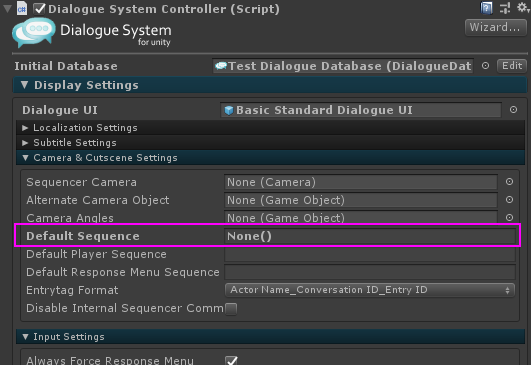Click the Test Dialogue Database asset icon
This screenshot has height=365, width=531.
click(221, 66)
